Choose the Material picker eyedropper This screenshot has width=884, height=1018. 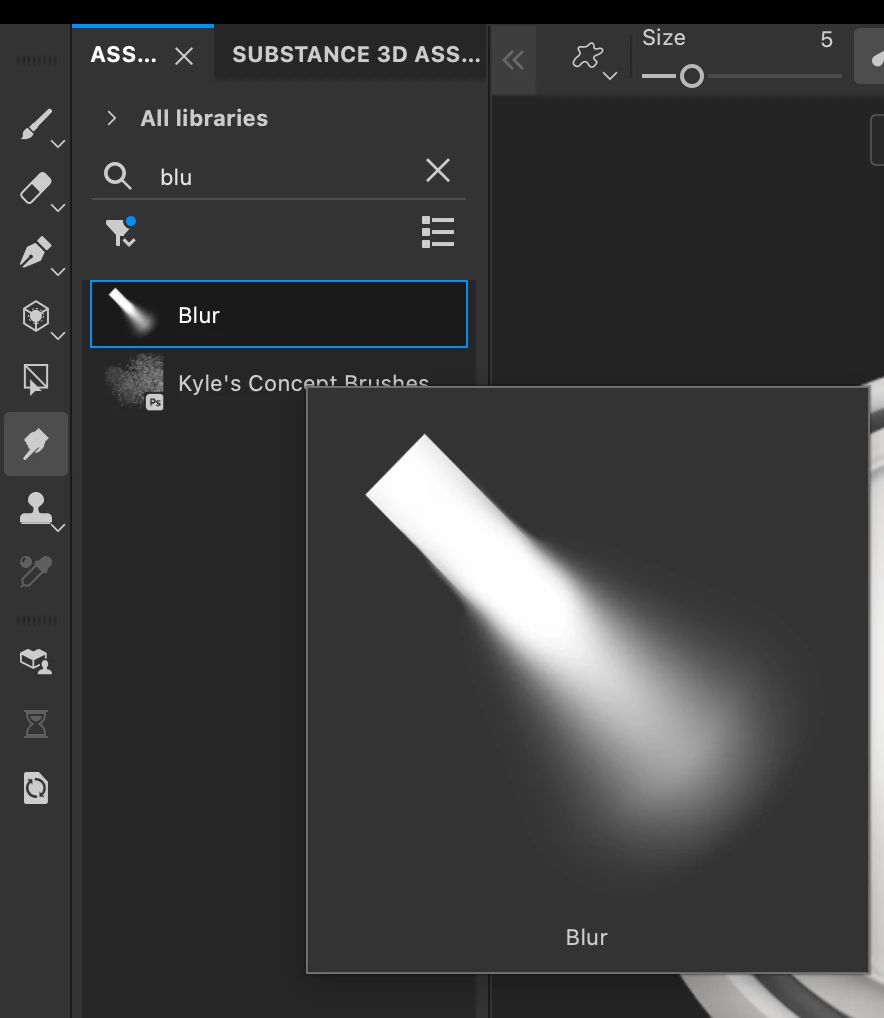tap(35, 571)
